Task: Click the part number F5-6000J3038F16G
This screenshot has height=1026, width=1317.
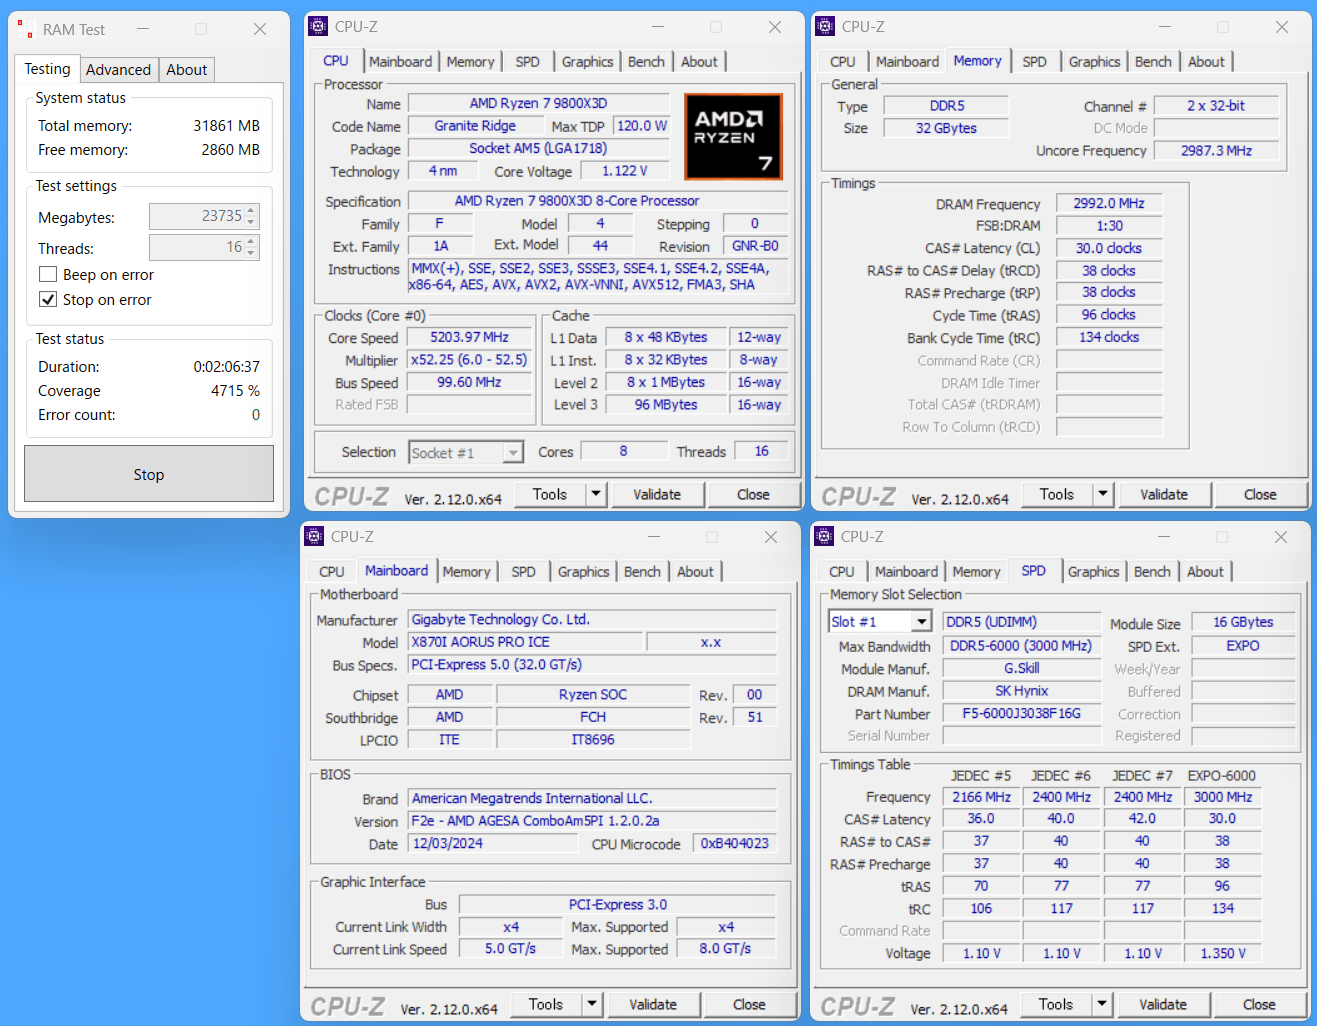Action: click(1021, 714)
